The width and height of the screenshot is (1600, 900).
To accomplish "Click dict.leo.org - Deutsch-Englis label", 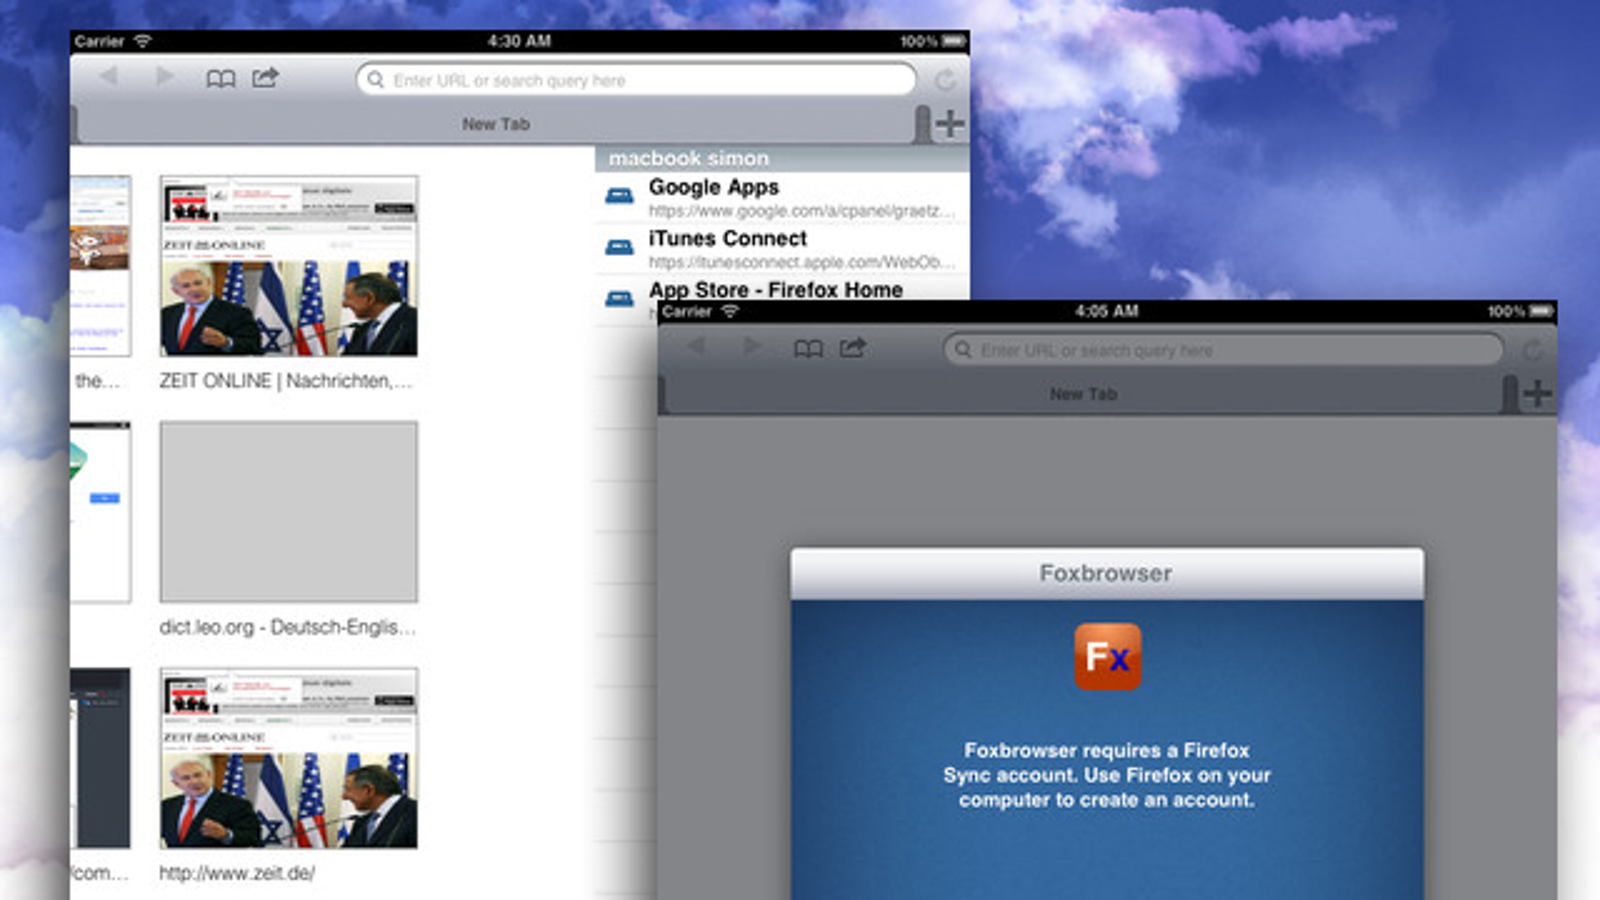I will (287, 627).
